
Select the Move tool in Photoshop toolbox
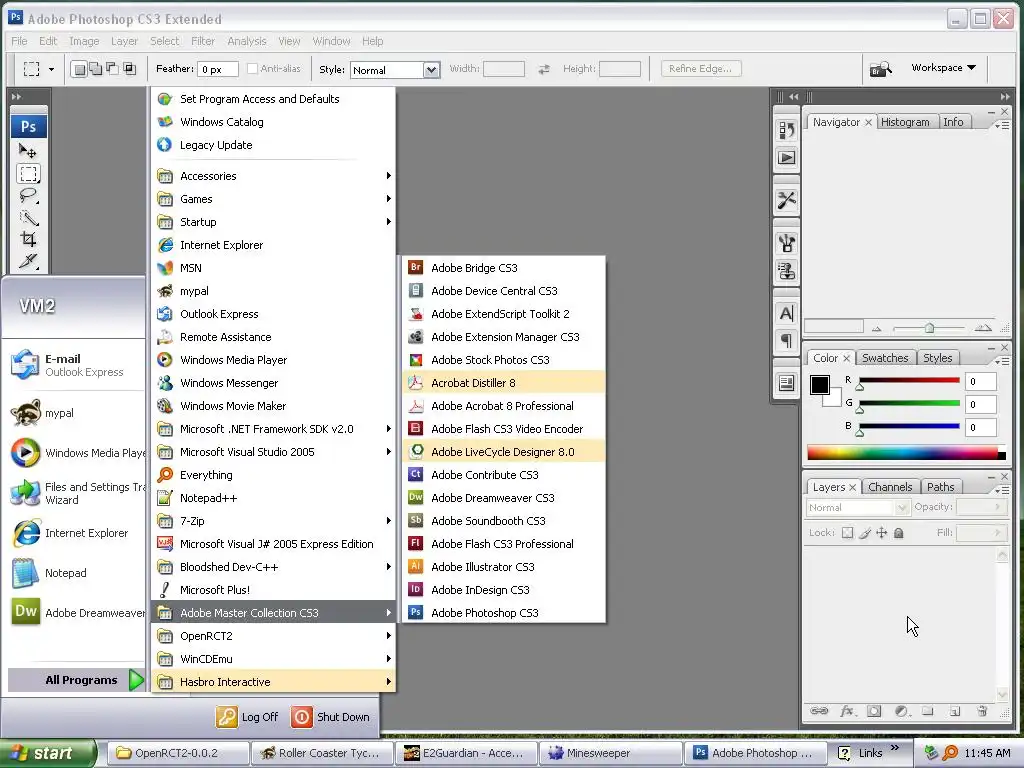coord(28,152)
